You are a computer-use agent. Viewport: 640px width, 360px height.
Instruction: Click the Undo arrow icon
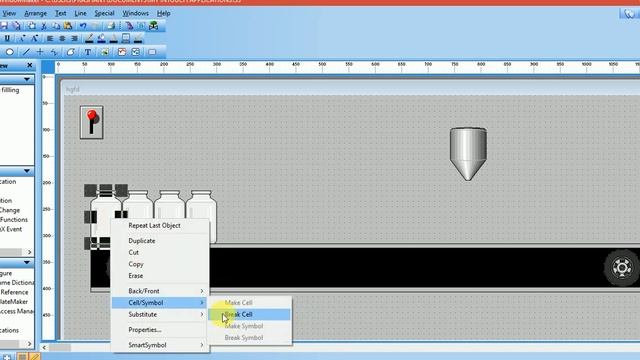(83, 26)
